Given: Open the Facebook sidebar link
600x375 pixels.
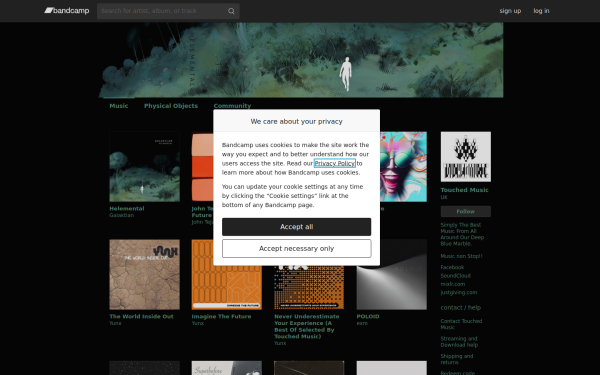Looking at the screenshot, I should coord(452,267).
